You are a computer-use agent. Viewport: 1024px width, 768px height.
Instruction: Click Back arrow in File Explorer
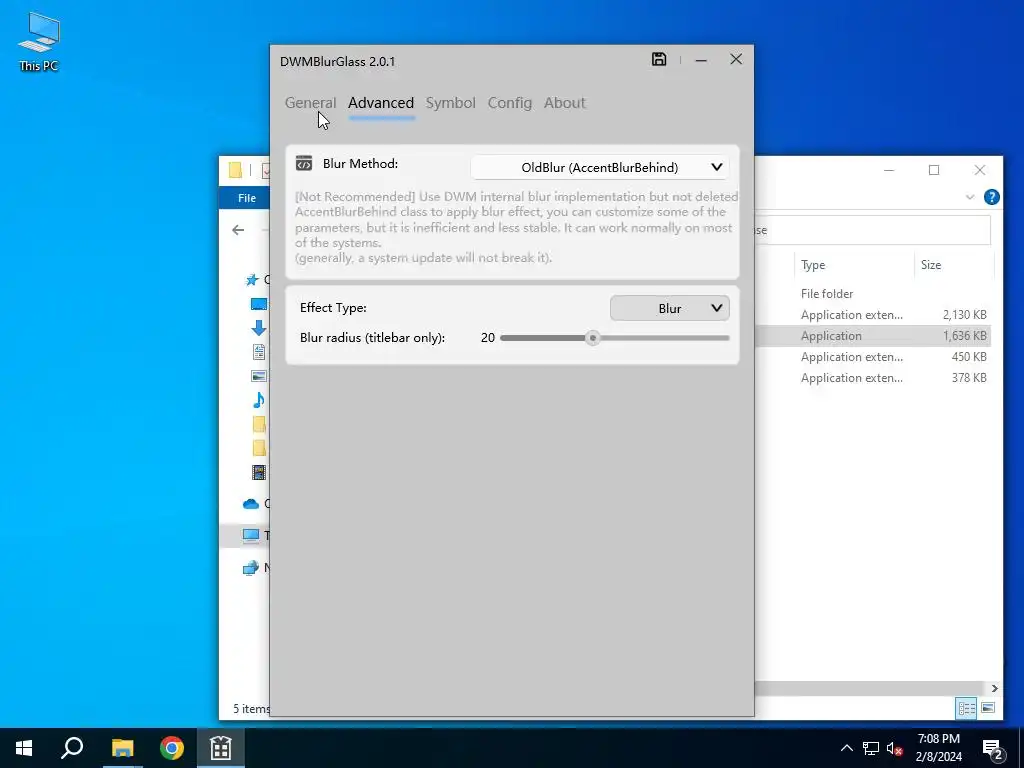pyautogui.click(x=238, y=230)
